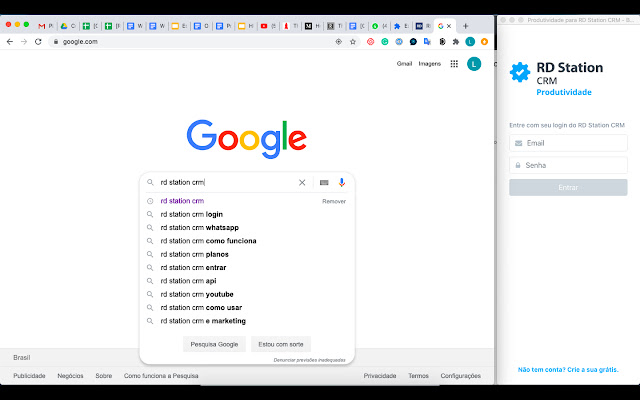640x400 pixels.
Task: Switch to the Google Drive tab
Action: pos(68,26)
